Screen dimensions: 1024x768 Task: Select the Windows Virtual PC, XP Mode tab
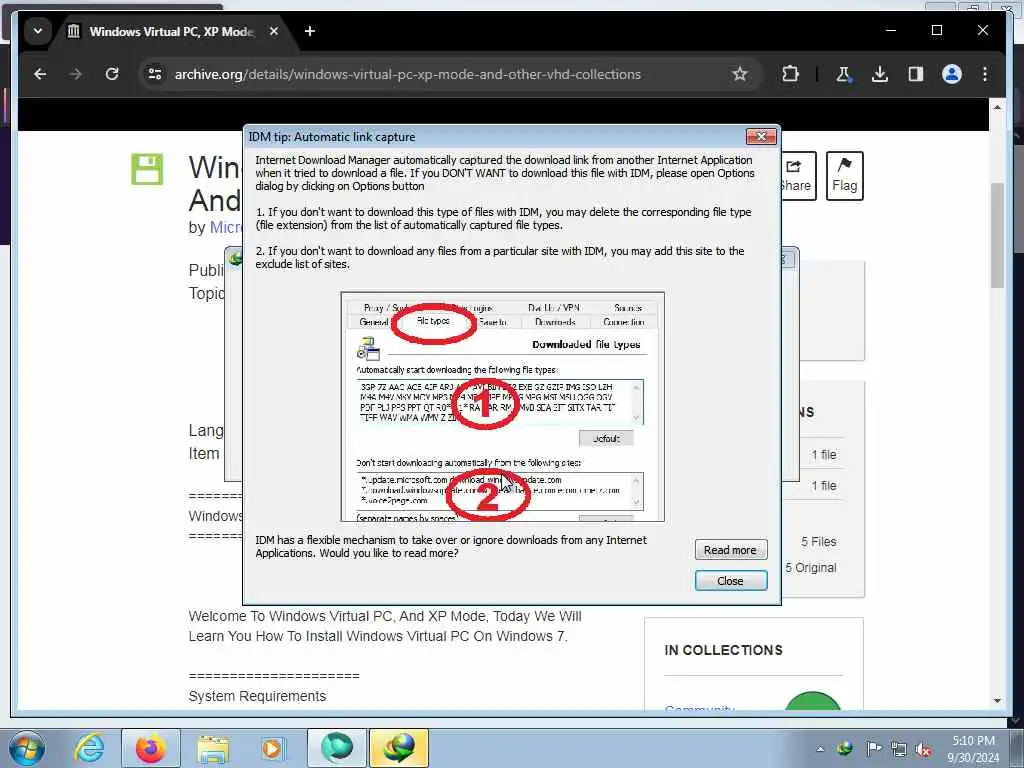tap(171, 31)
